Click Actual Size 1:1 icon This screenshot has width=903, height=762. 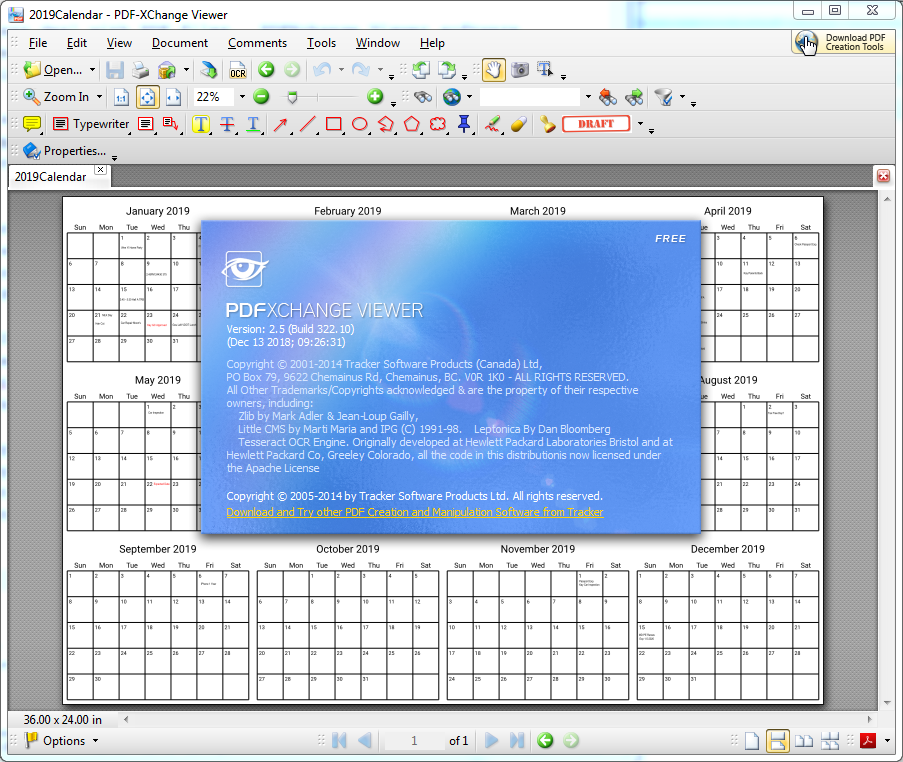121,97
